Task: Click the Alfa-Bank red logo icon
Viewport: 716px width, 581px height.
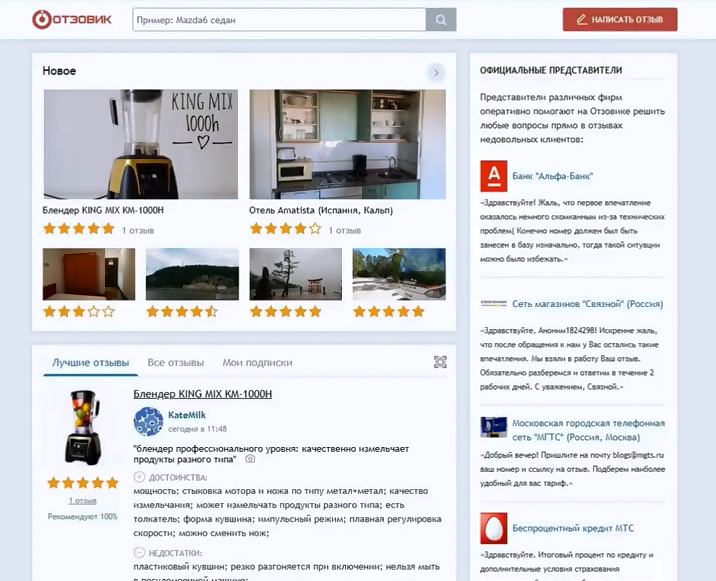Action: pos(493,176)
